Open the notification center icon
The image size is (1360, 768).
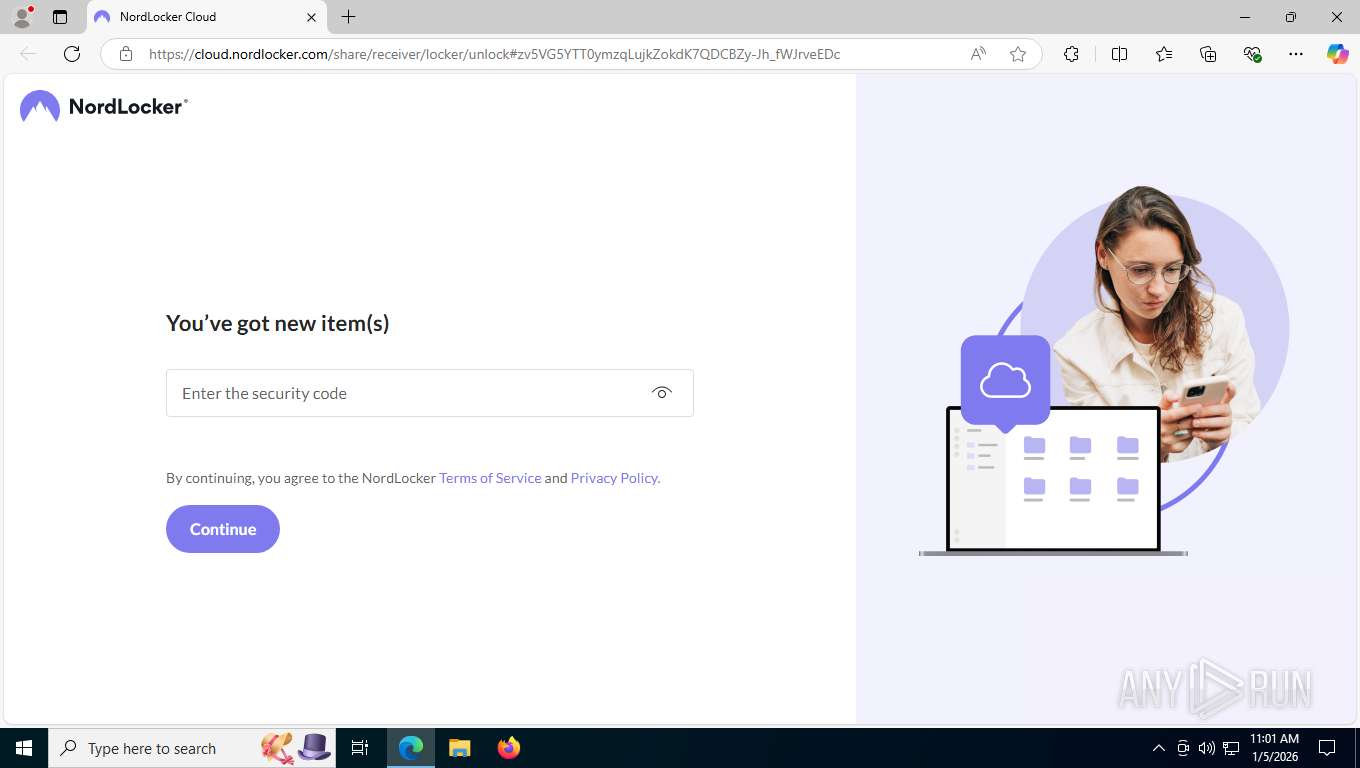pos(1327,748)
